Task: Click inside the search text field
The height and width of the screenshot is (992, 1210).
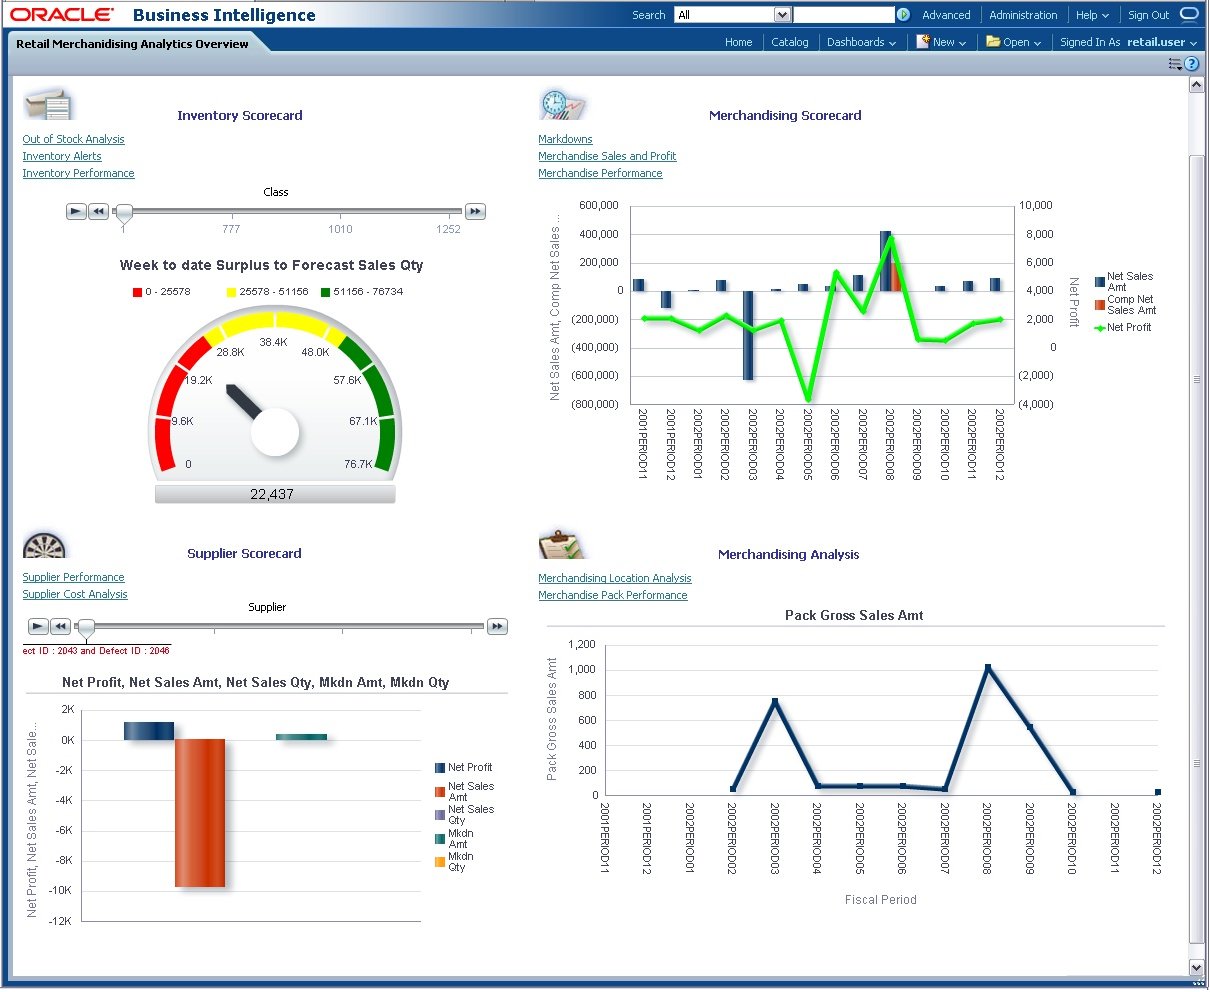Action: [x=843, y=14]
